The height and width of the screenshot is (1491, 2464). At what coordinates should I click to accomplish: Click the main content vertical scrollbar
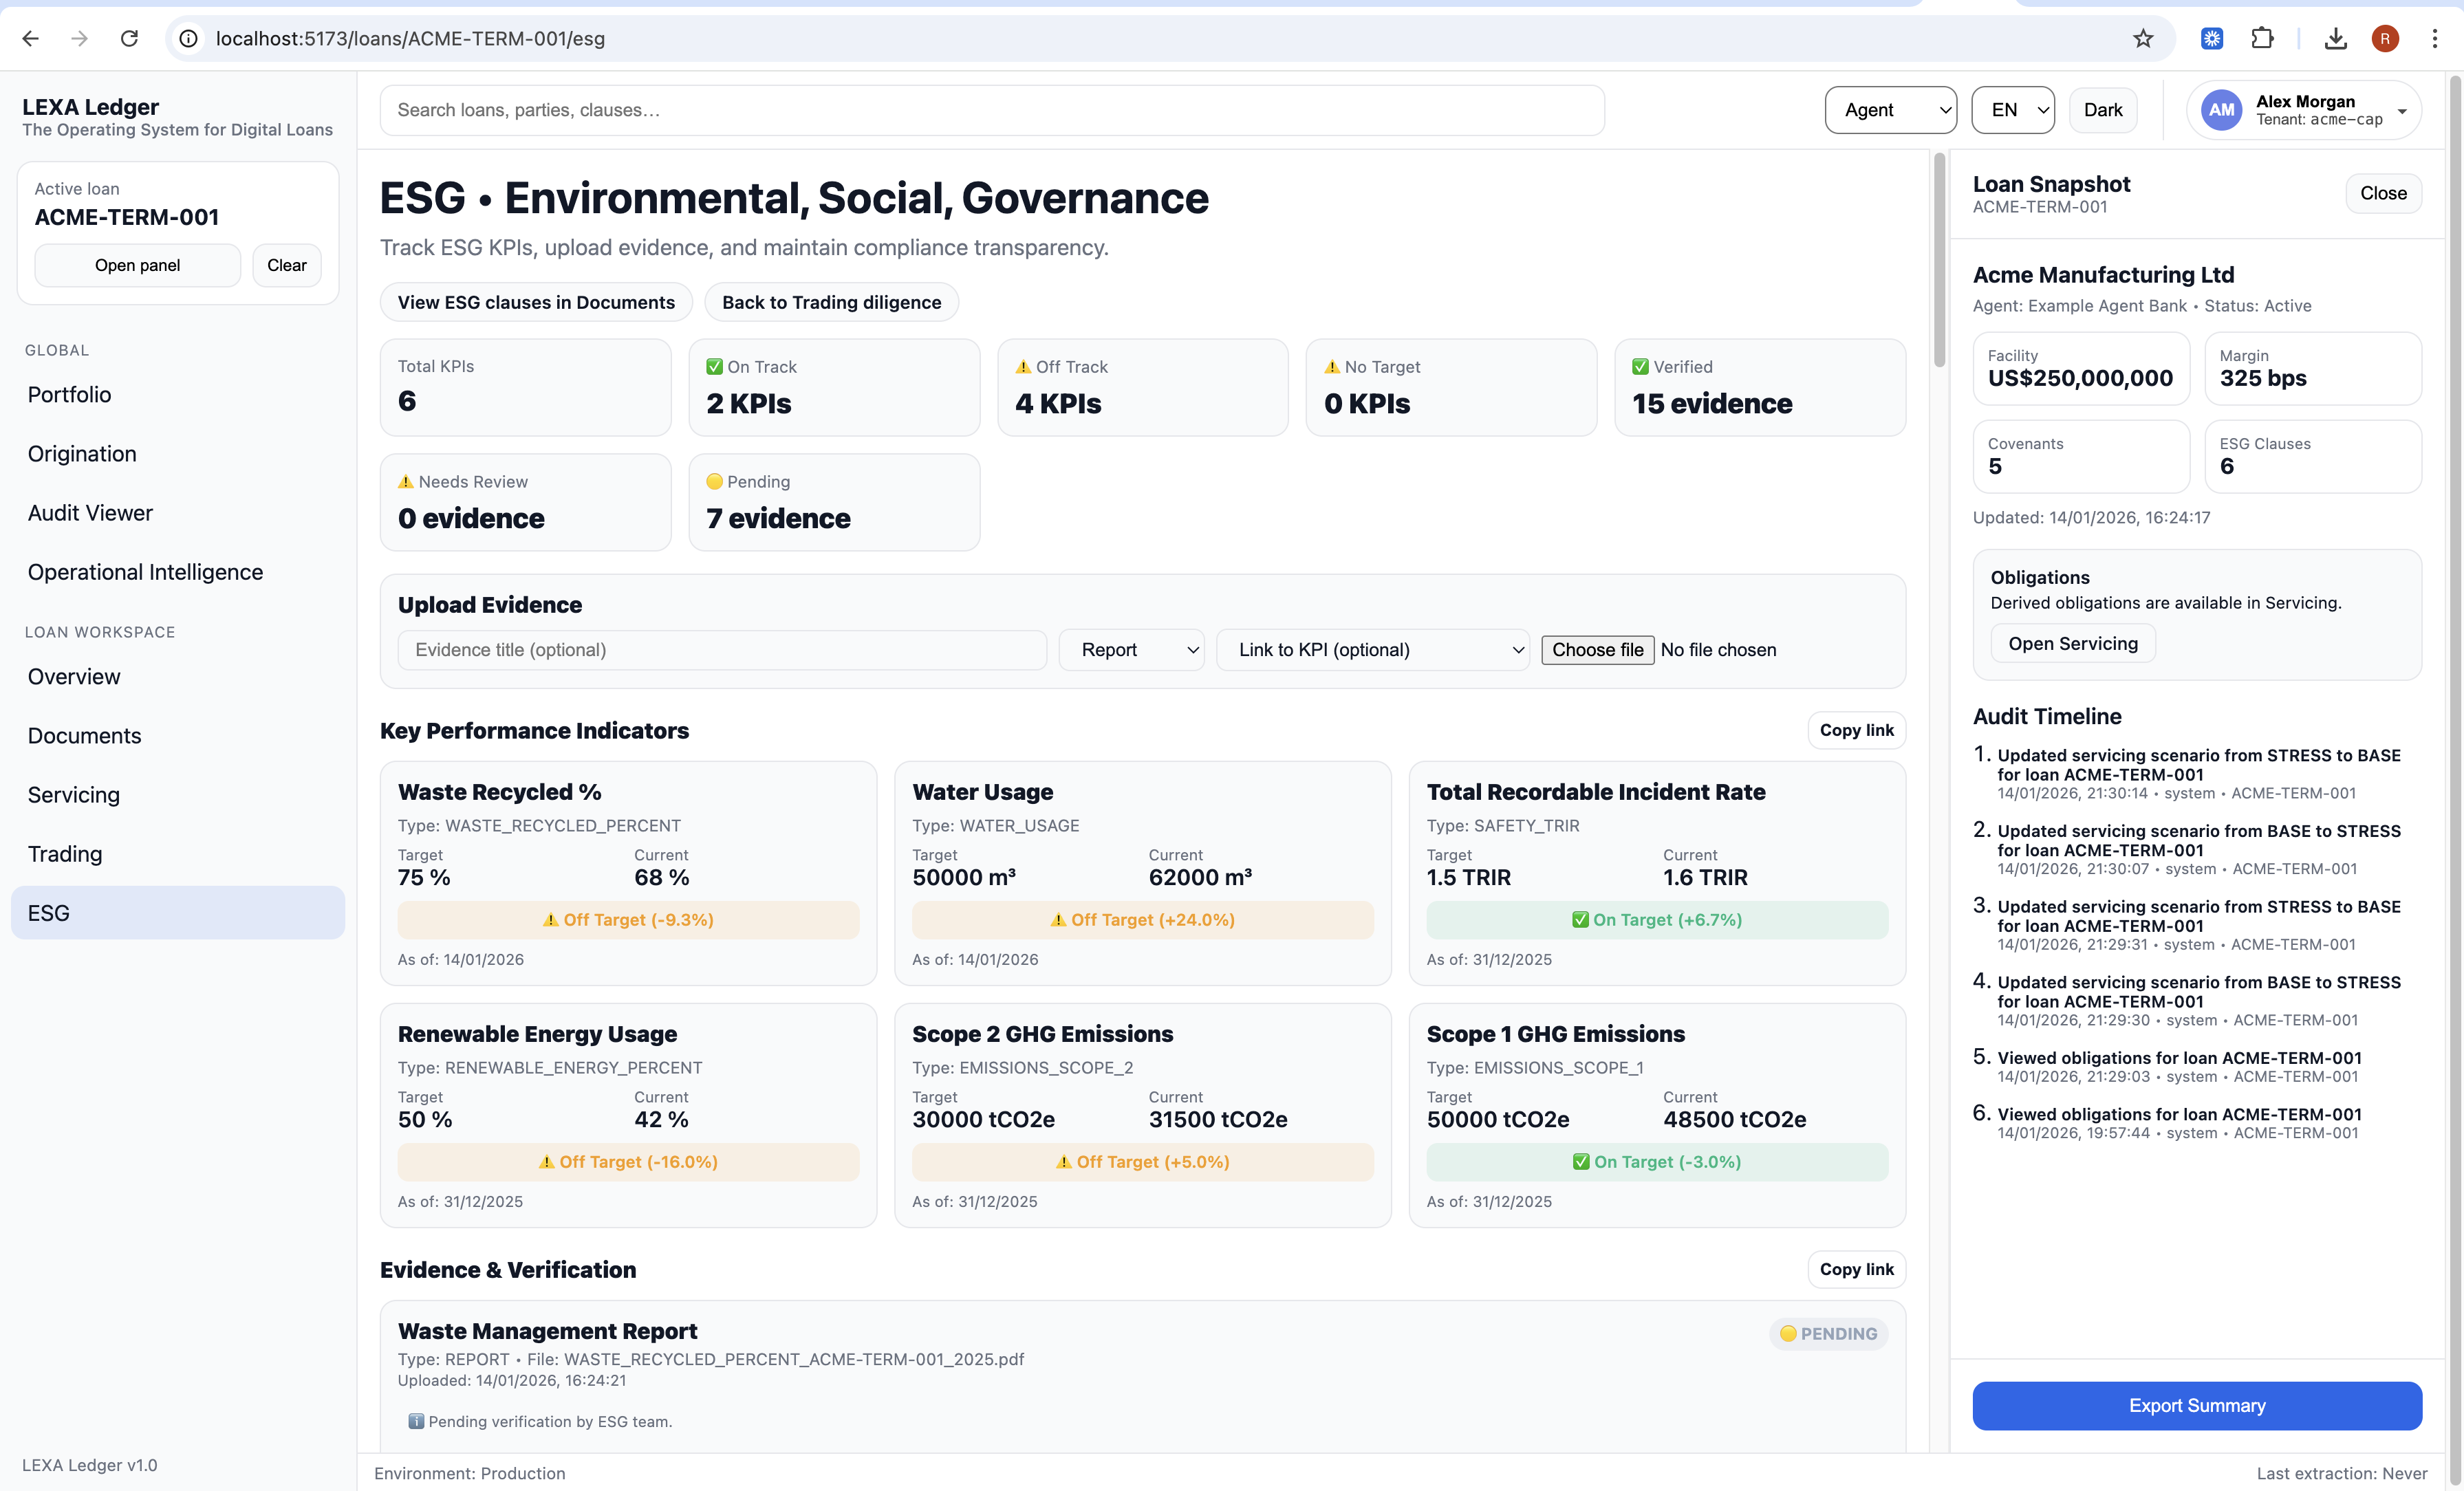click(1939, 260)
